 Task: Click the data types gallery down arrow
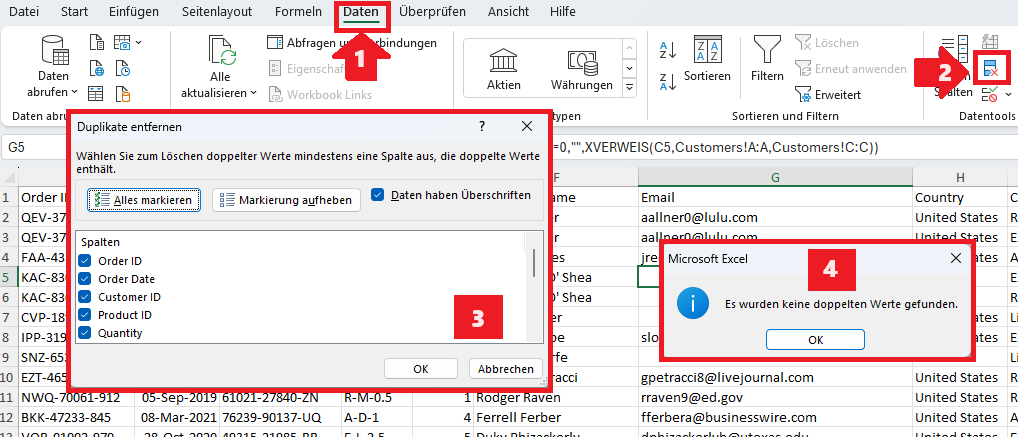click(629, 68)
